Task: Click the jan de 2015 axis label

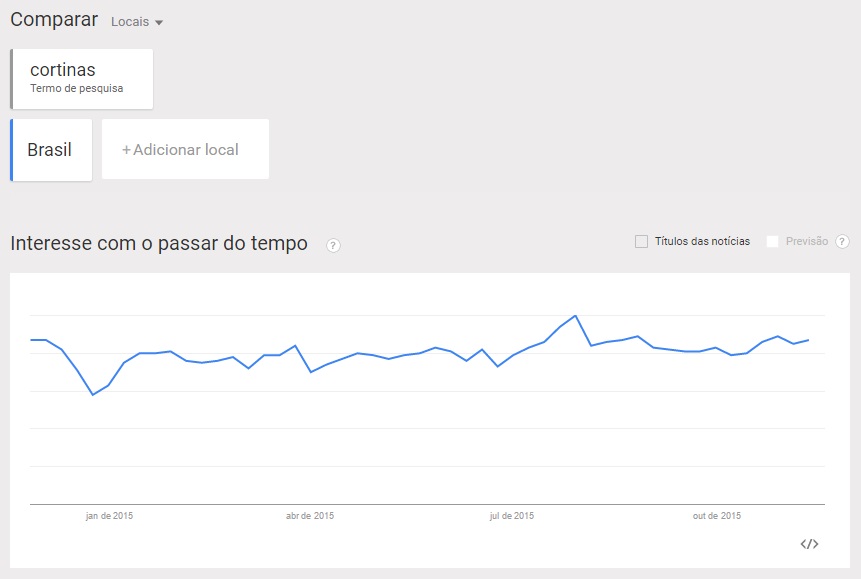Action: [x=107, y=516]
